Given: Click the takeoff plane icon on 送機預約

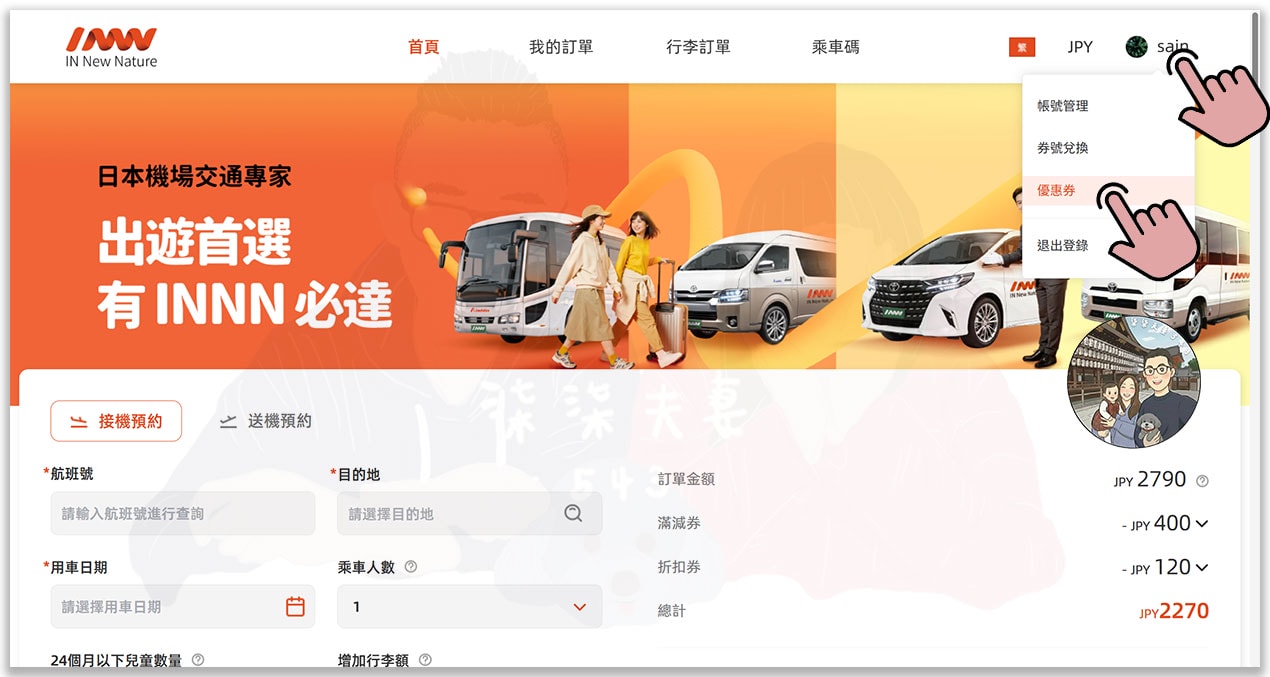Looking at the screenshot, I should point(228,422).
